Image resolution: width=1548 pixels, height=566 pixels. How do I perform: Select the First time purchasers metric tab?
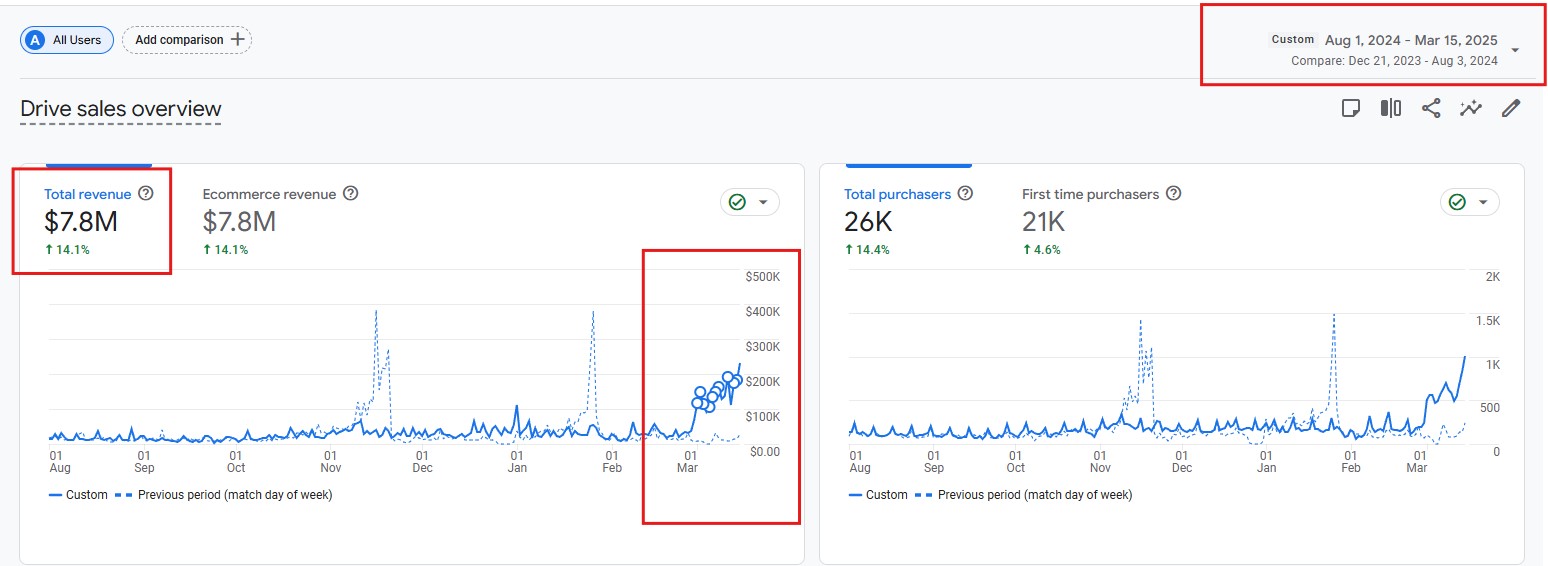click(x=1090, y=194)
